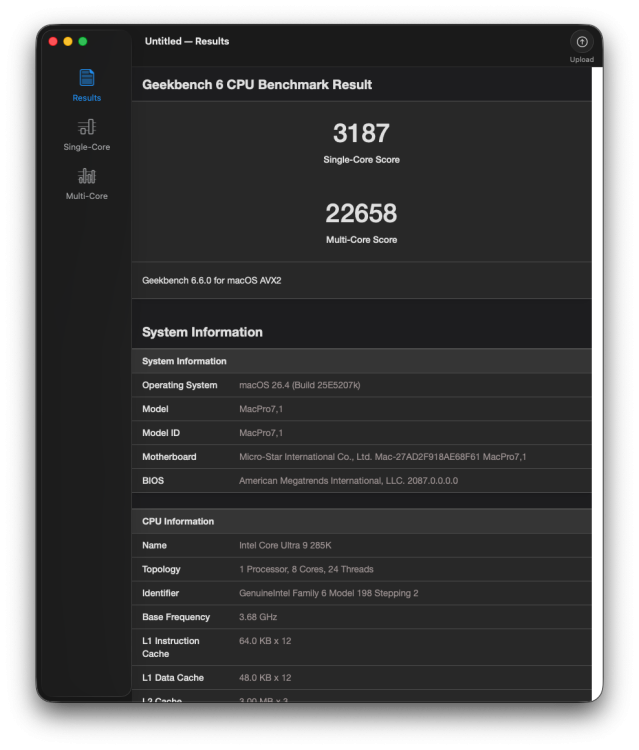Click the single-core score 3187
This screenshot has width=639, height=750.
click(x=361, y=133)
